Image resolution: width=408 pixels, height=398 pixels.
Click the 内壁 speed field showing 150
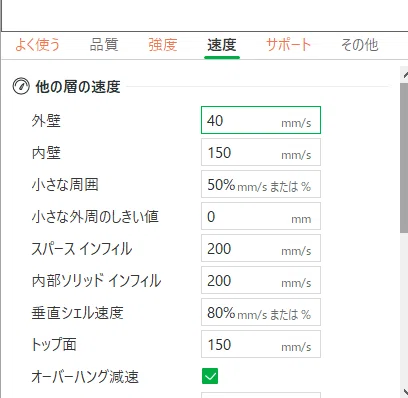pos(261,152)
